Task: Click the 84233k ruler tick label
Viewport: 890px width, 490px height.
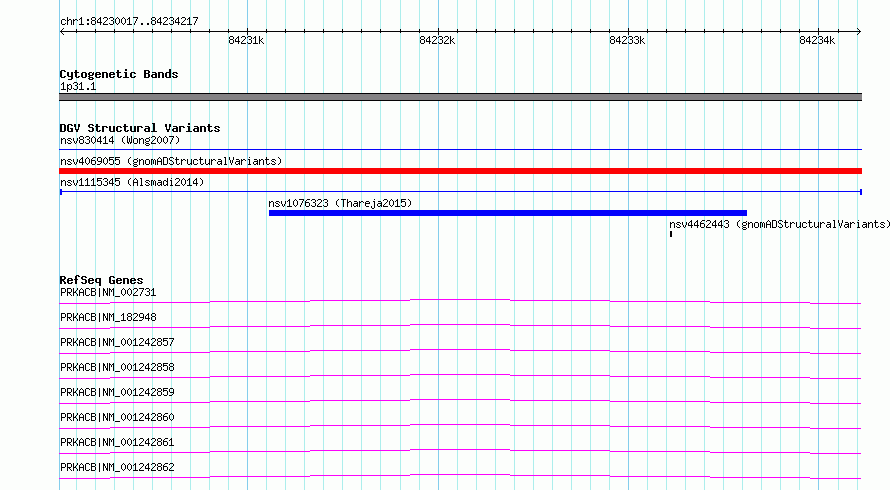Action: 627,40
